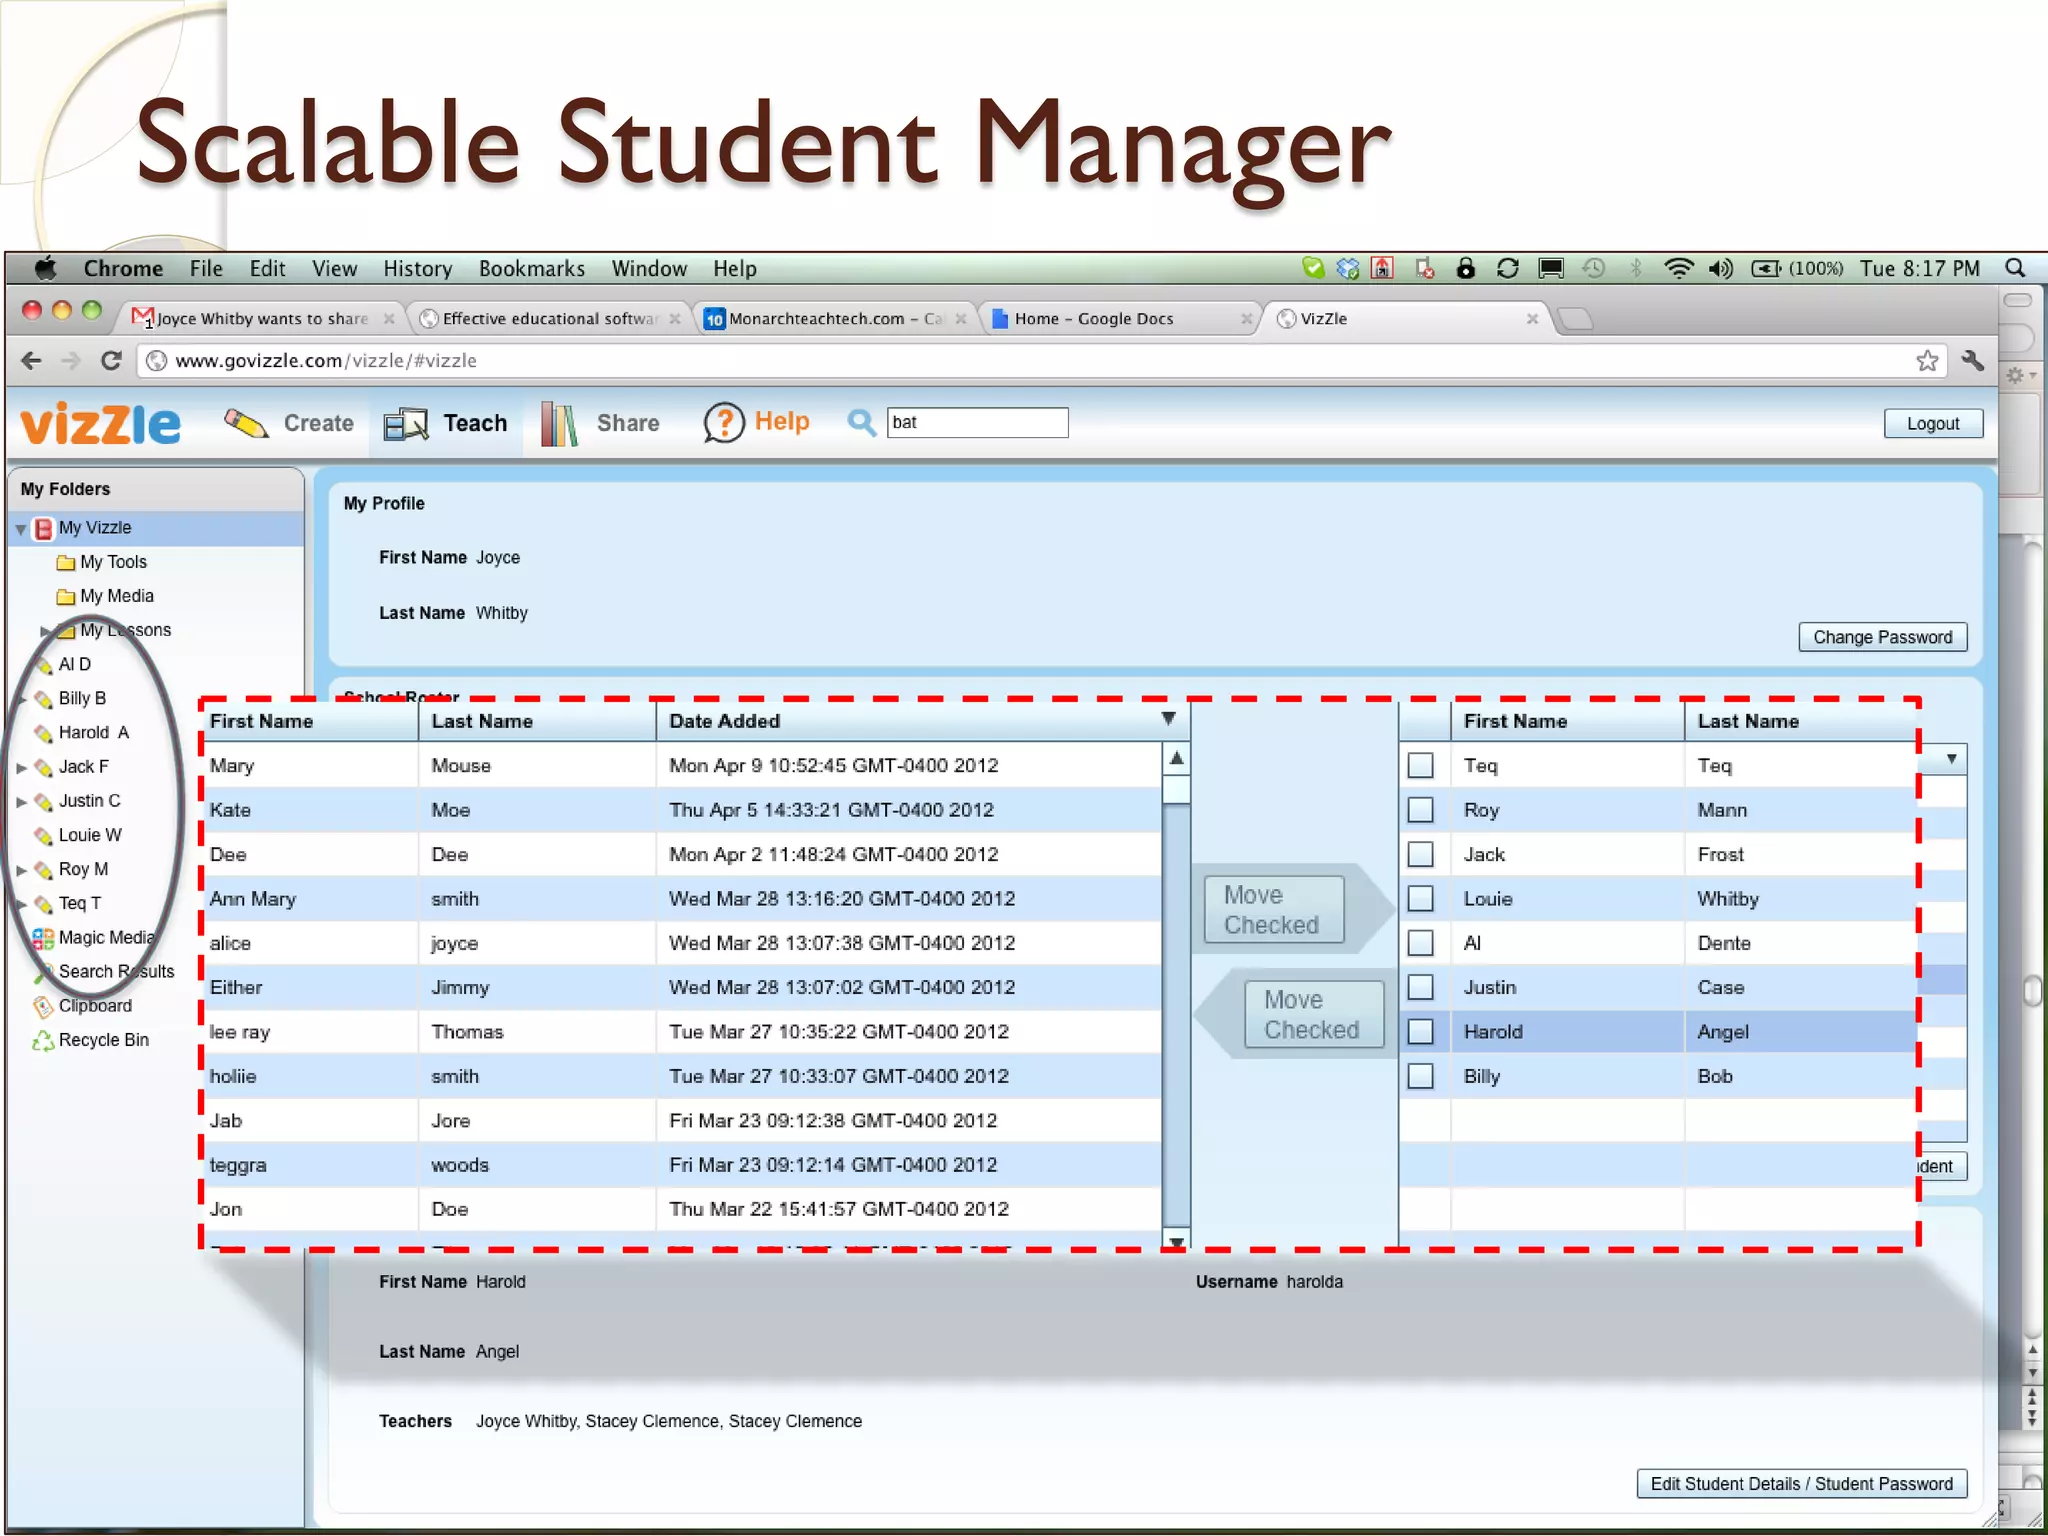
Task: Click lower Move Checked button pointing left
Action: tap(1312, 1015)
